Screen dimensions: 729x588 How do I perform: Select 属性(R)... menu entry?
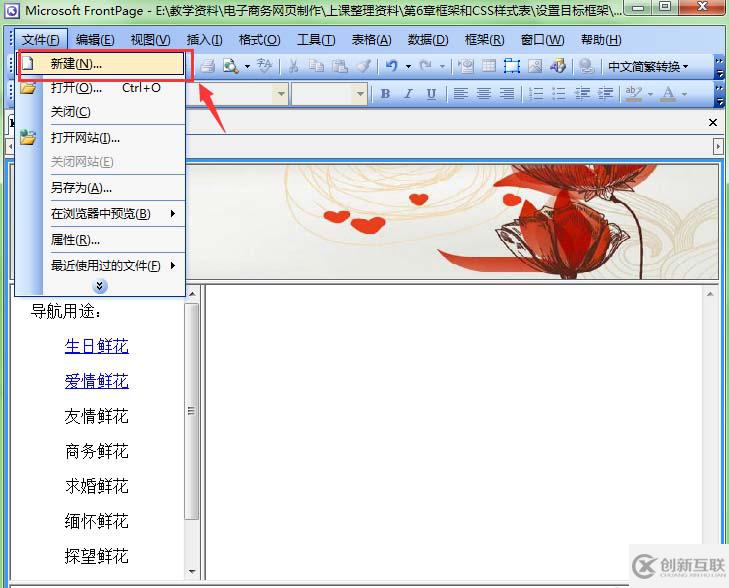pos(100,240)
